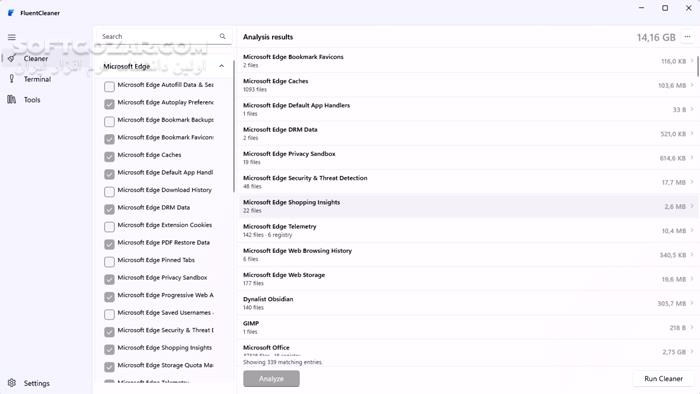Screen dimensions: 700x394
Task: Go to the Tools page
Action: [x=32, y=100]
